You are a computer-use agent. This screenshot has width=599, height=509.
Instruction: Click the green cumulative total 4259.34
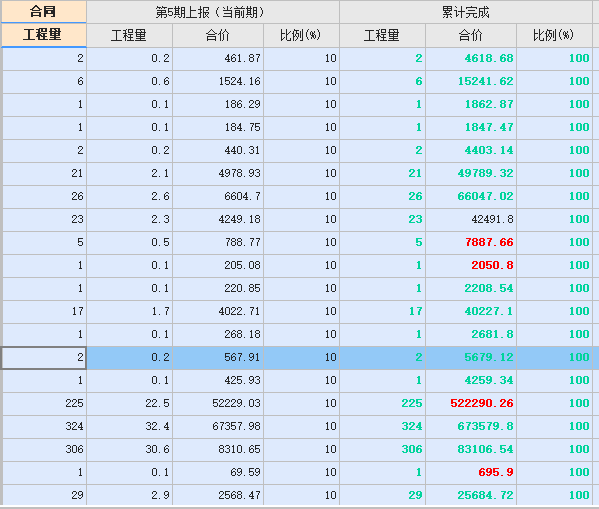coord(471,380)
